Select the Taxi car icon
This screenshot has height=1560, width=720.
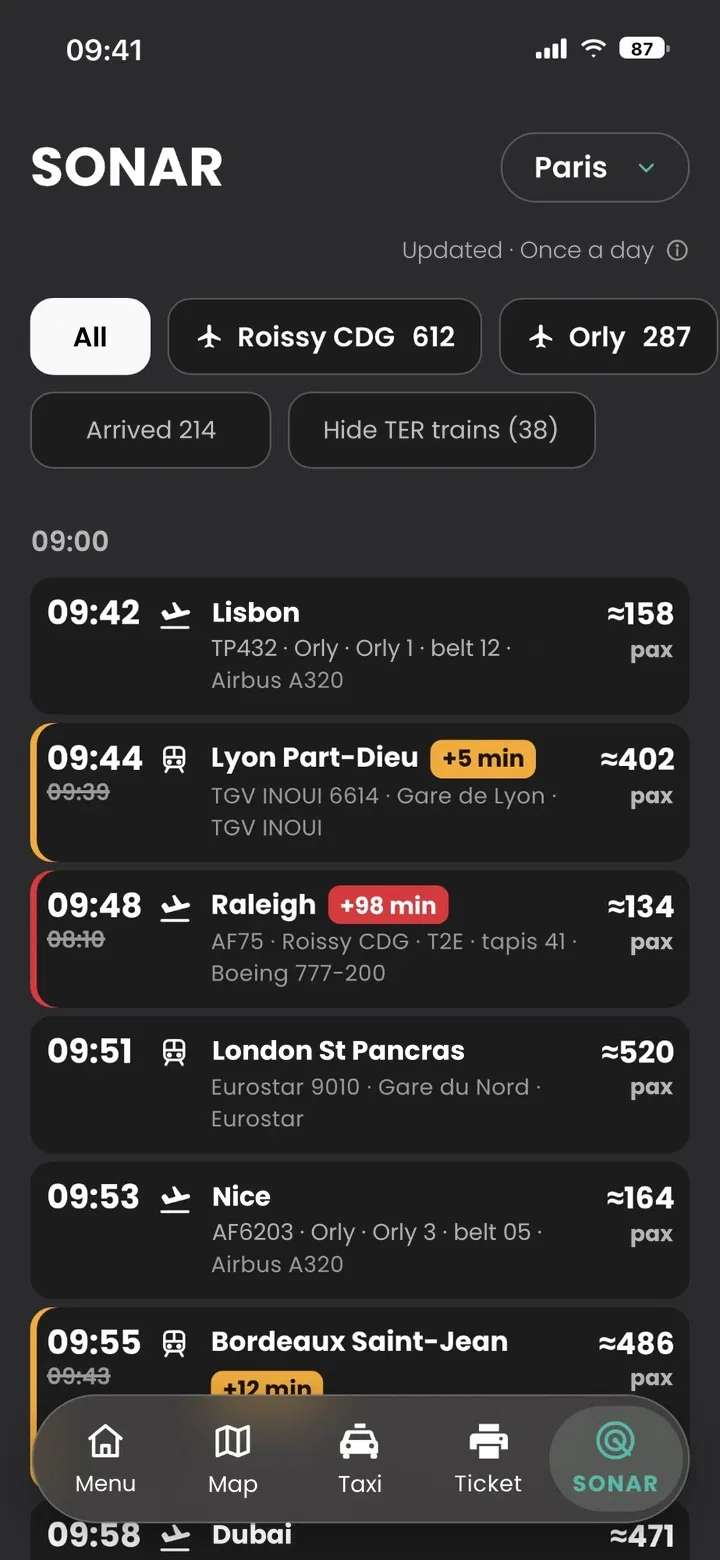pos(360,1442)
